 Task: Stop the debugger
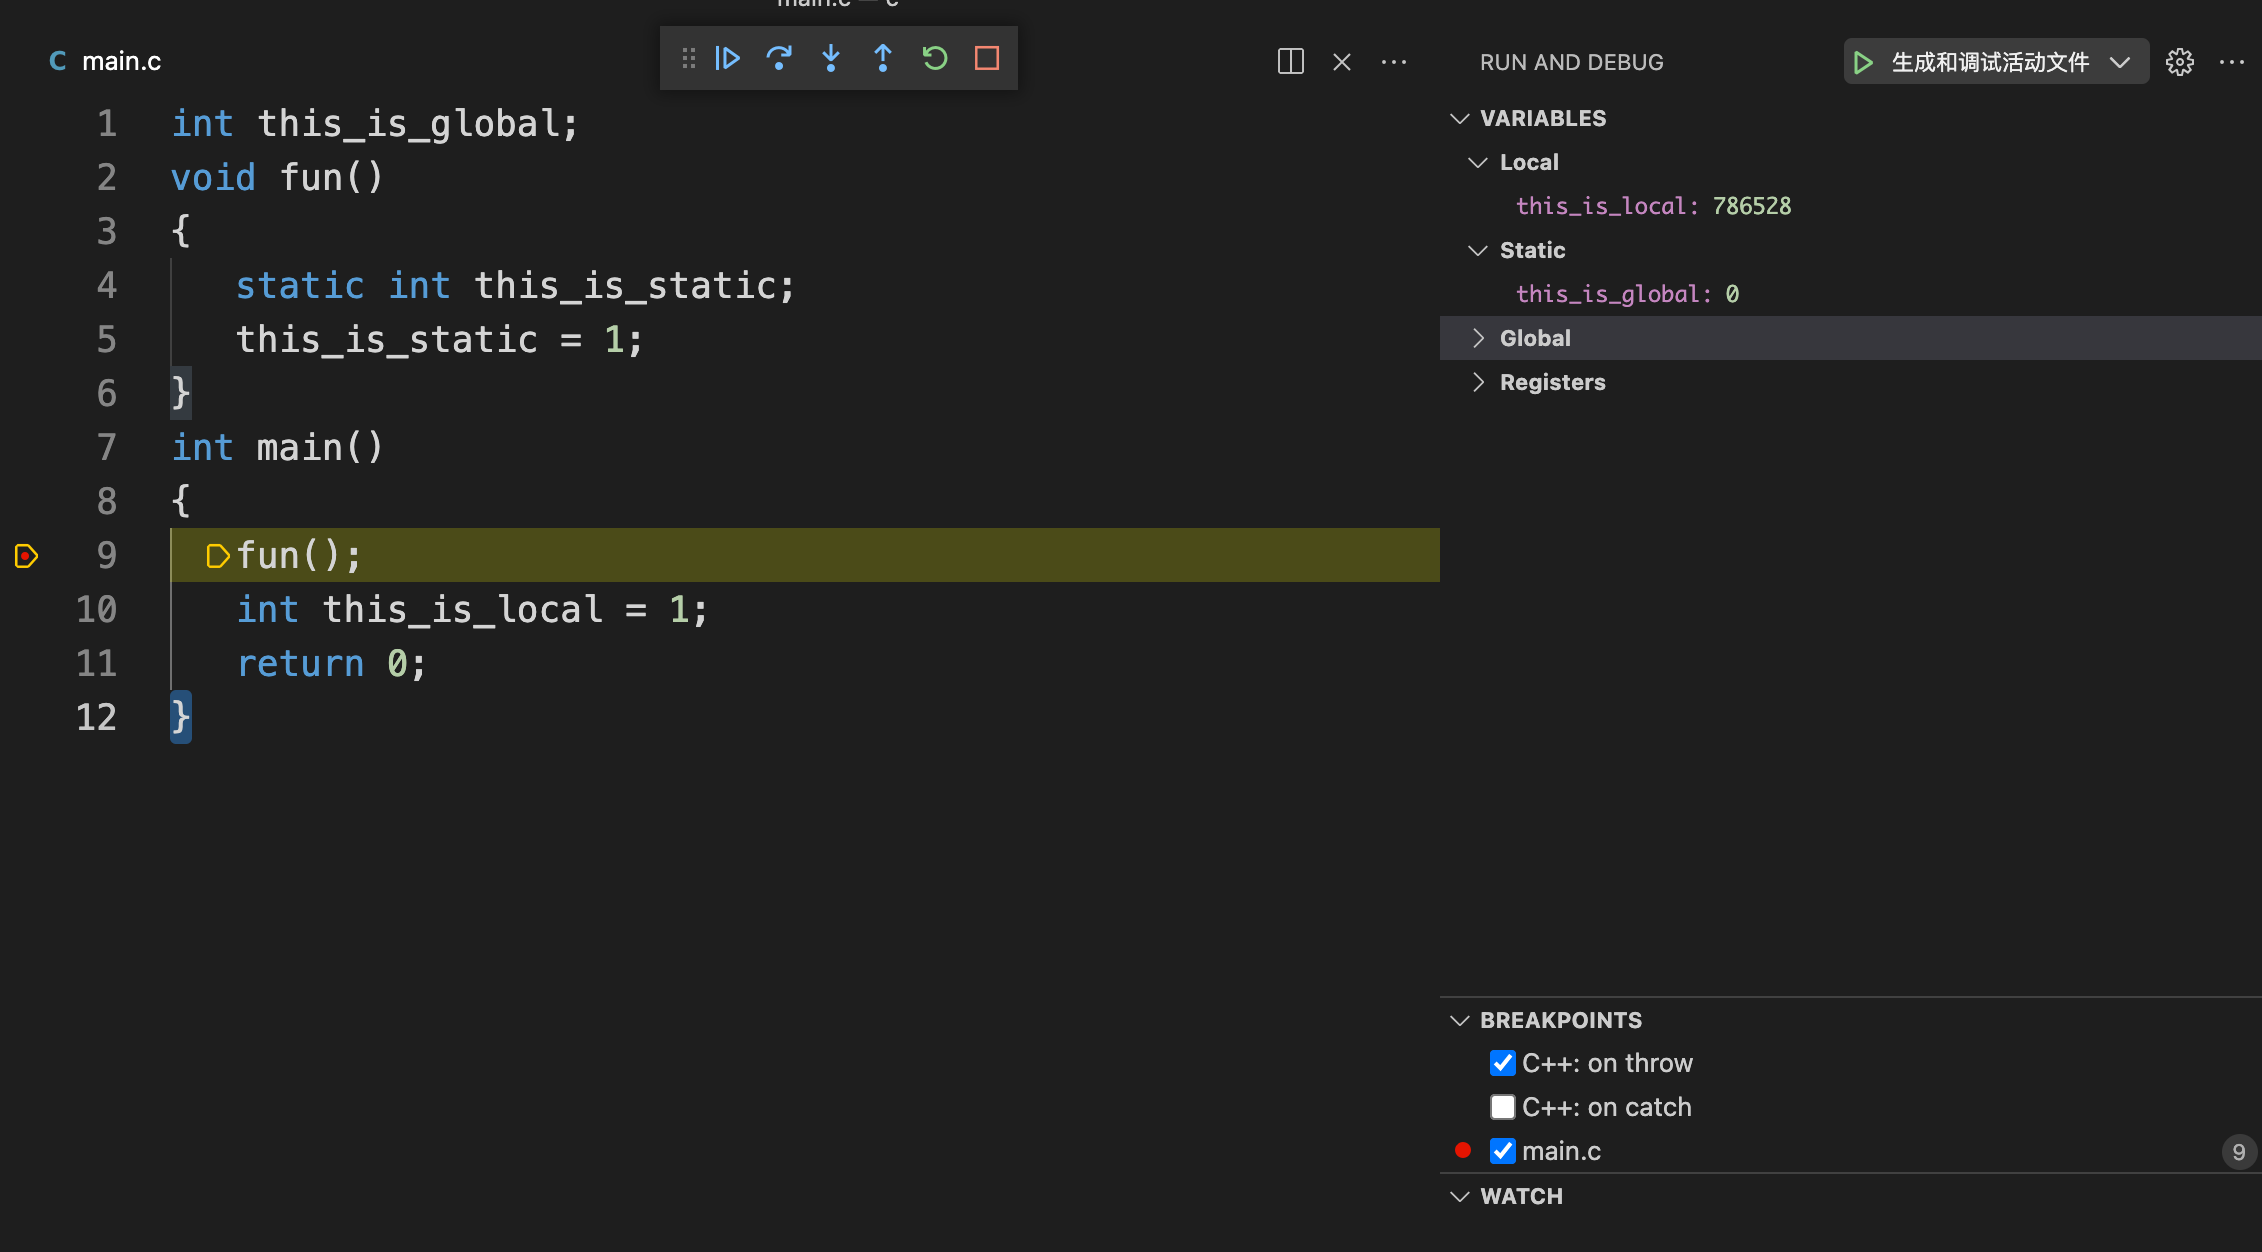[986, 58]
